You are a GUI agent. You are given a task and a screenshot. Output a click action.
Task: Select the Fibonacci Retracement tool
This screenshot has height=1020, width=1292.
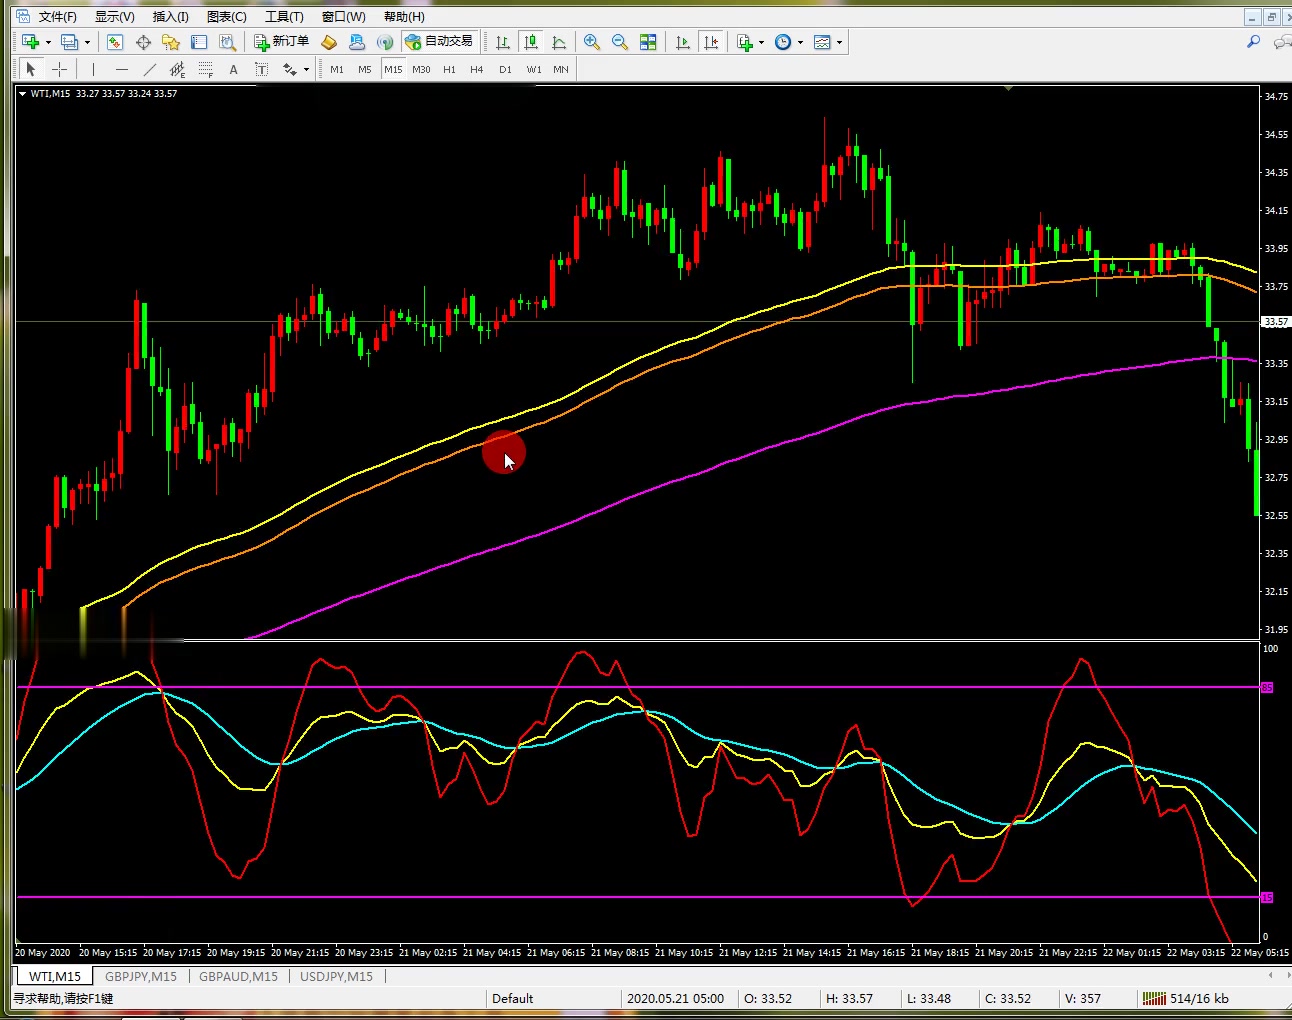click(x=205, y=69)
